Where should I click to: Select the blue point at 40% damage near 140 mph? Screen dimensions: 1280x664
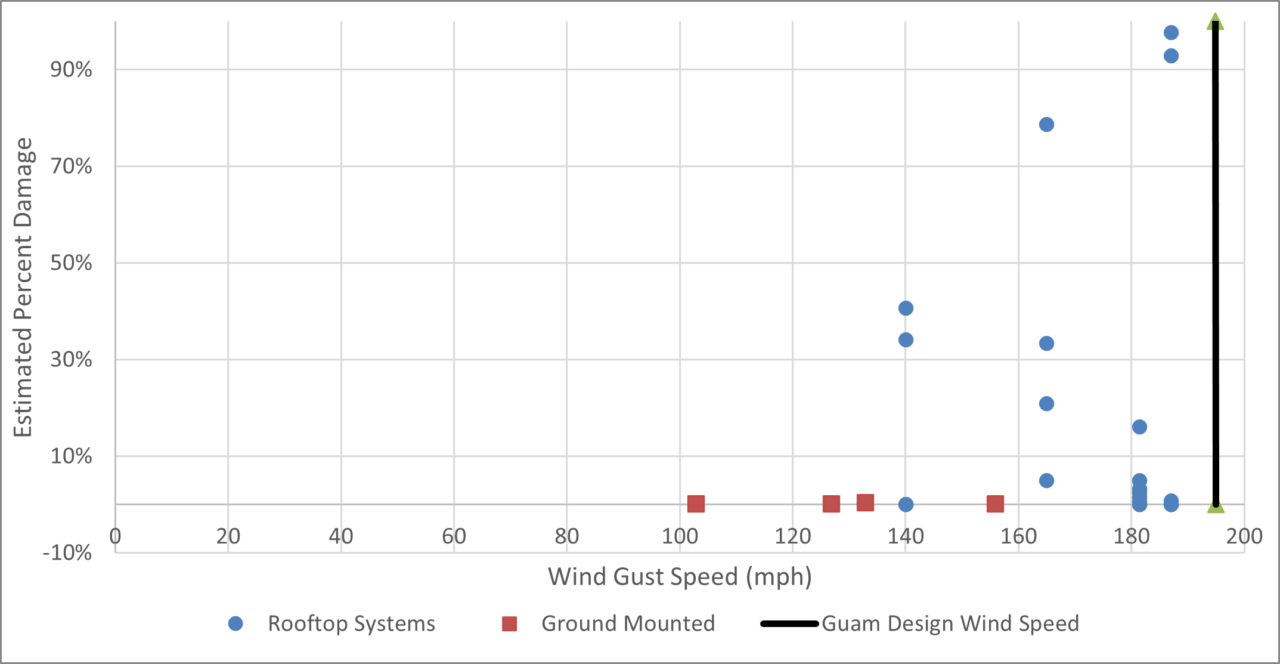pyautogui.click(x=906, y=308)
